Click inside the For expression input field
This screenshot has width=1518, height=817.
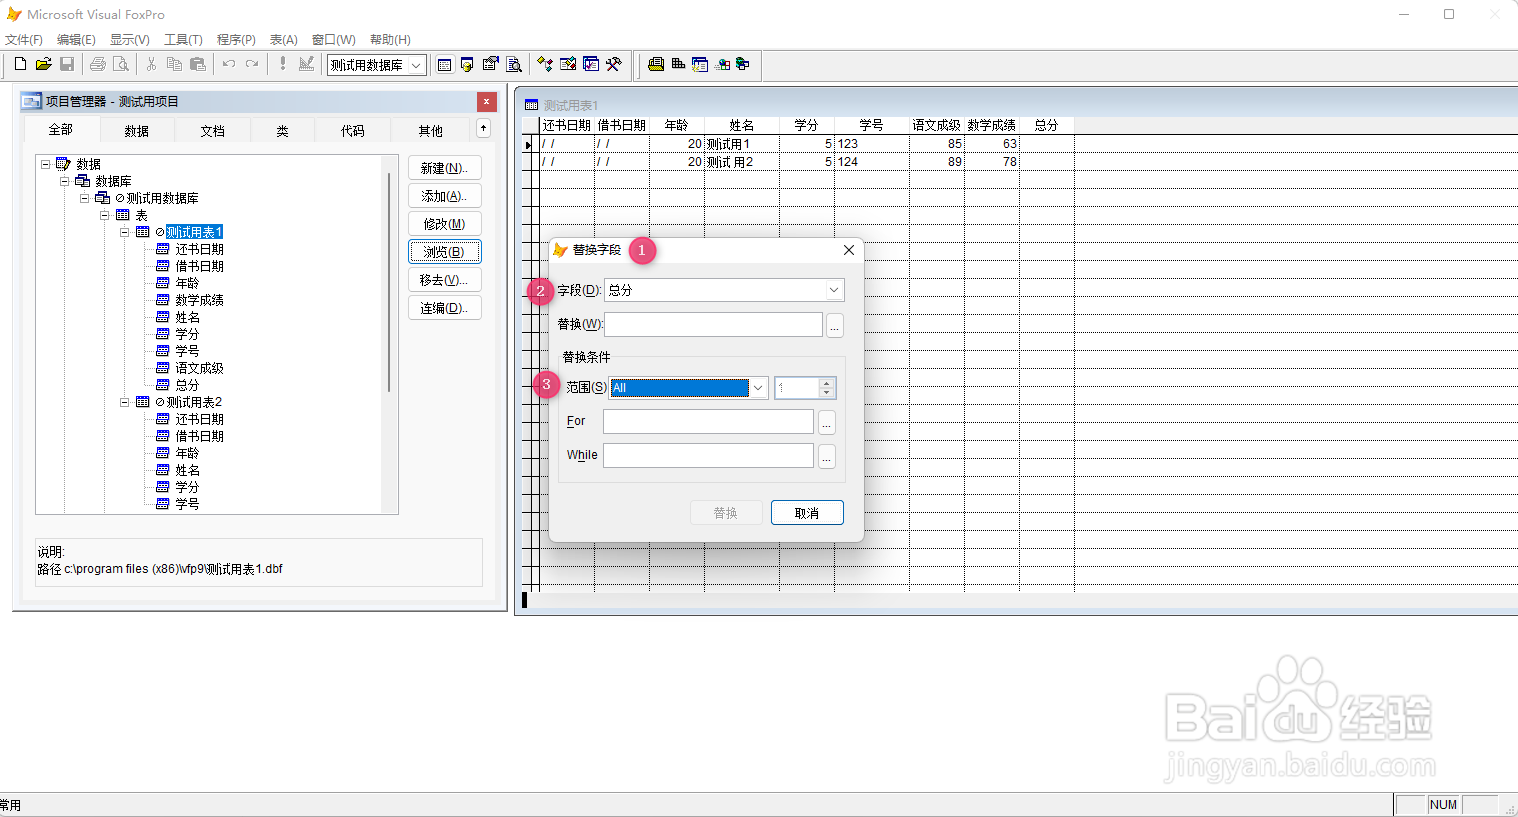707,421
